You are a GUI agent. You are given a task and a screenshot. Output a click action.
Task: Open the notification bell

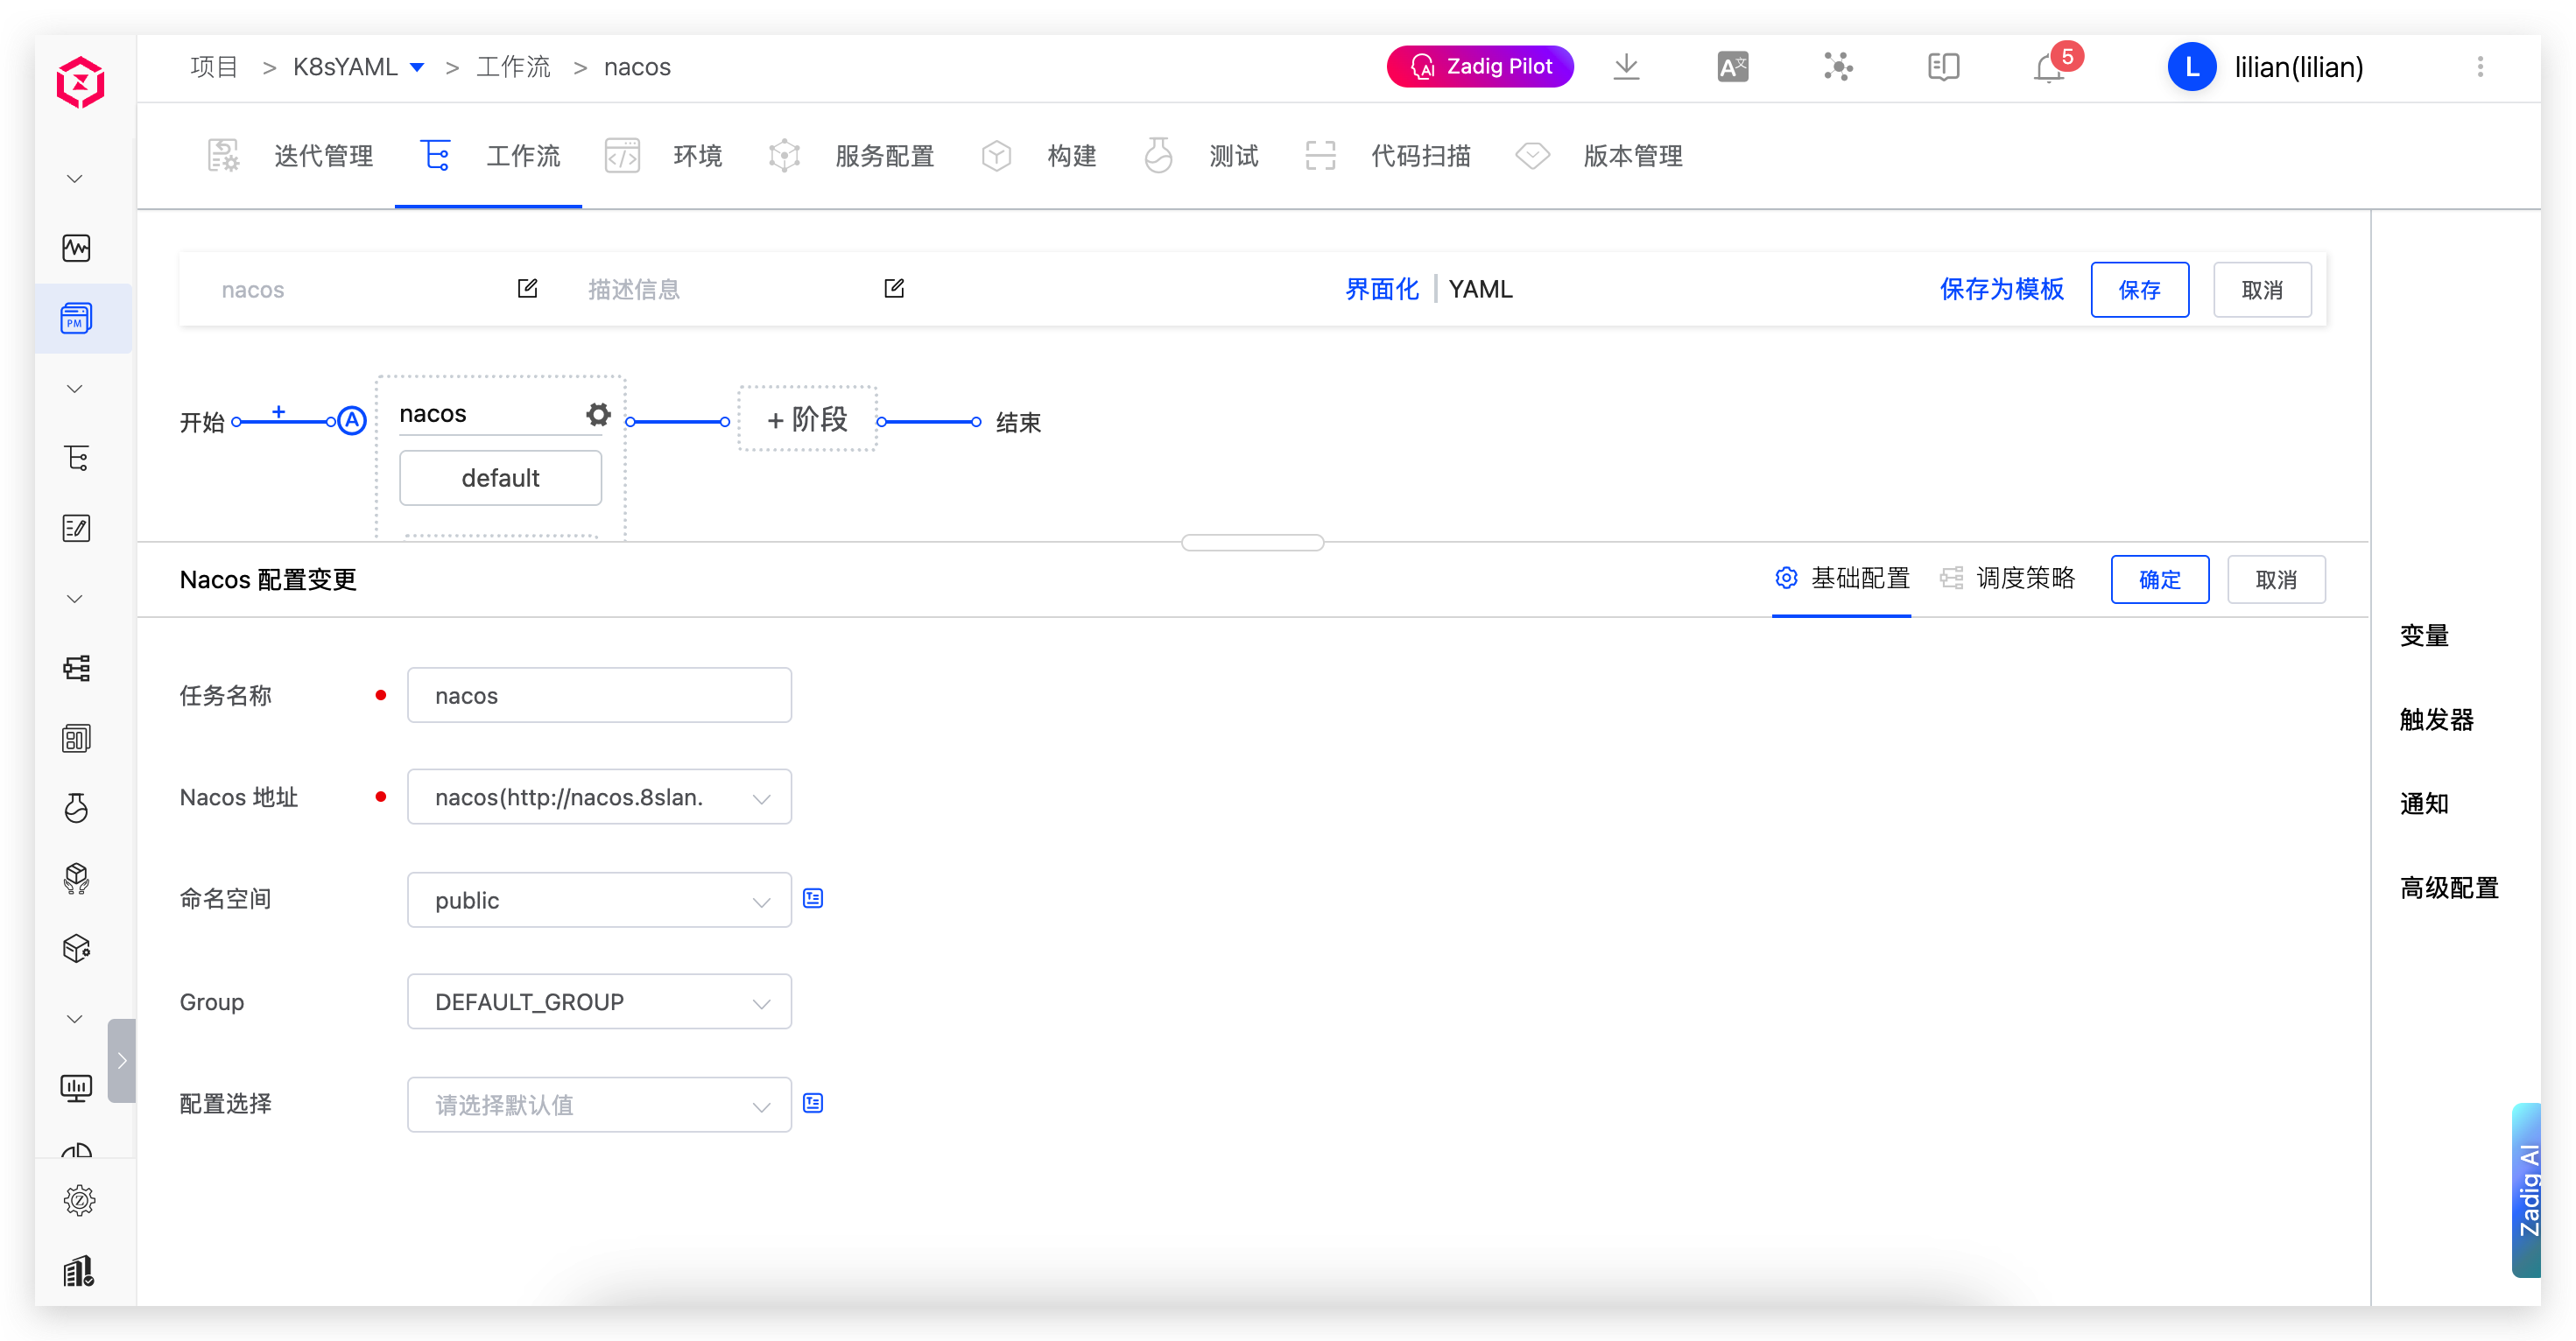click(x=2048, y=68)
